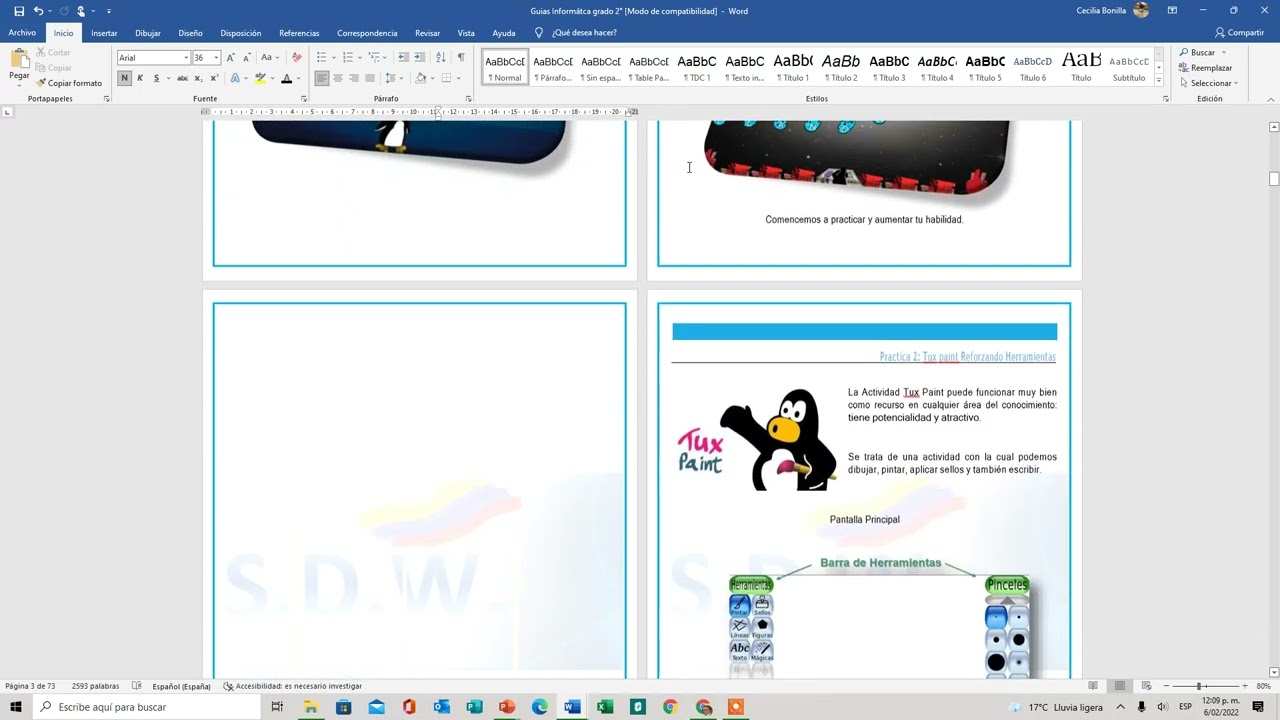Switch to the read mode view in the status bar

pos(1093,686)
